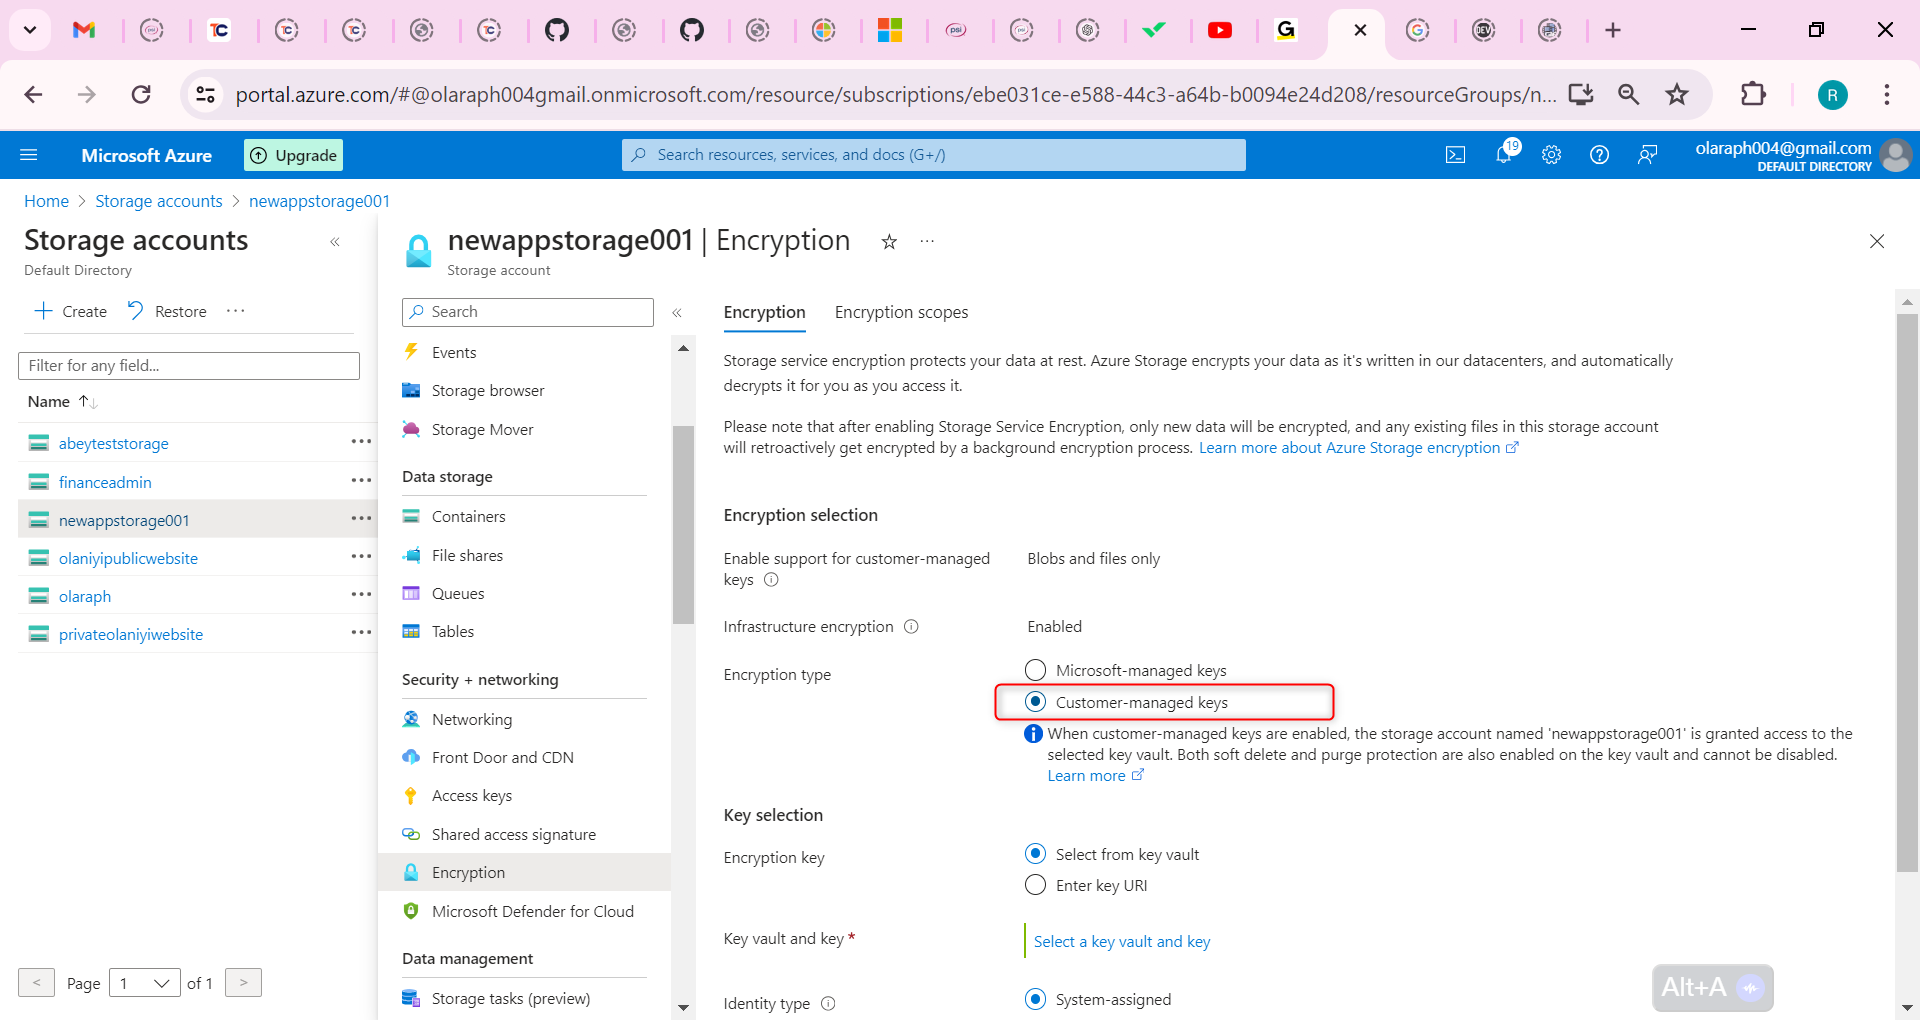View Azure notifications bell
This screenshot has height=1020, width=1920.
click(1503, 154)
